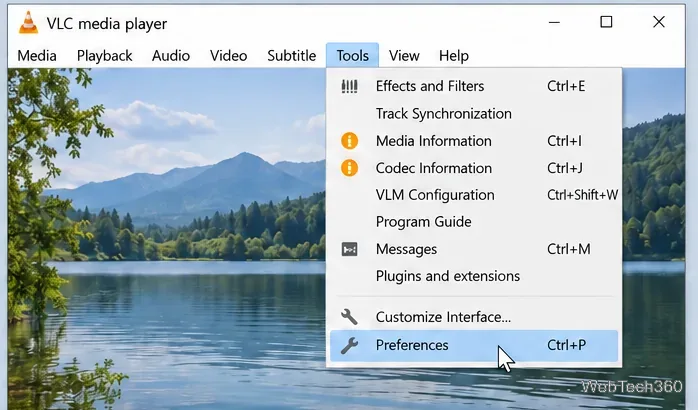Select Plugins and extensions

(474, 276)
